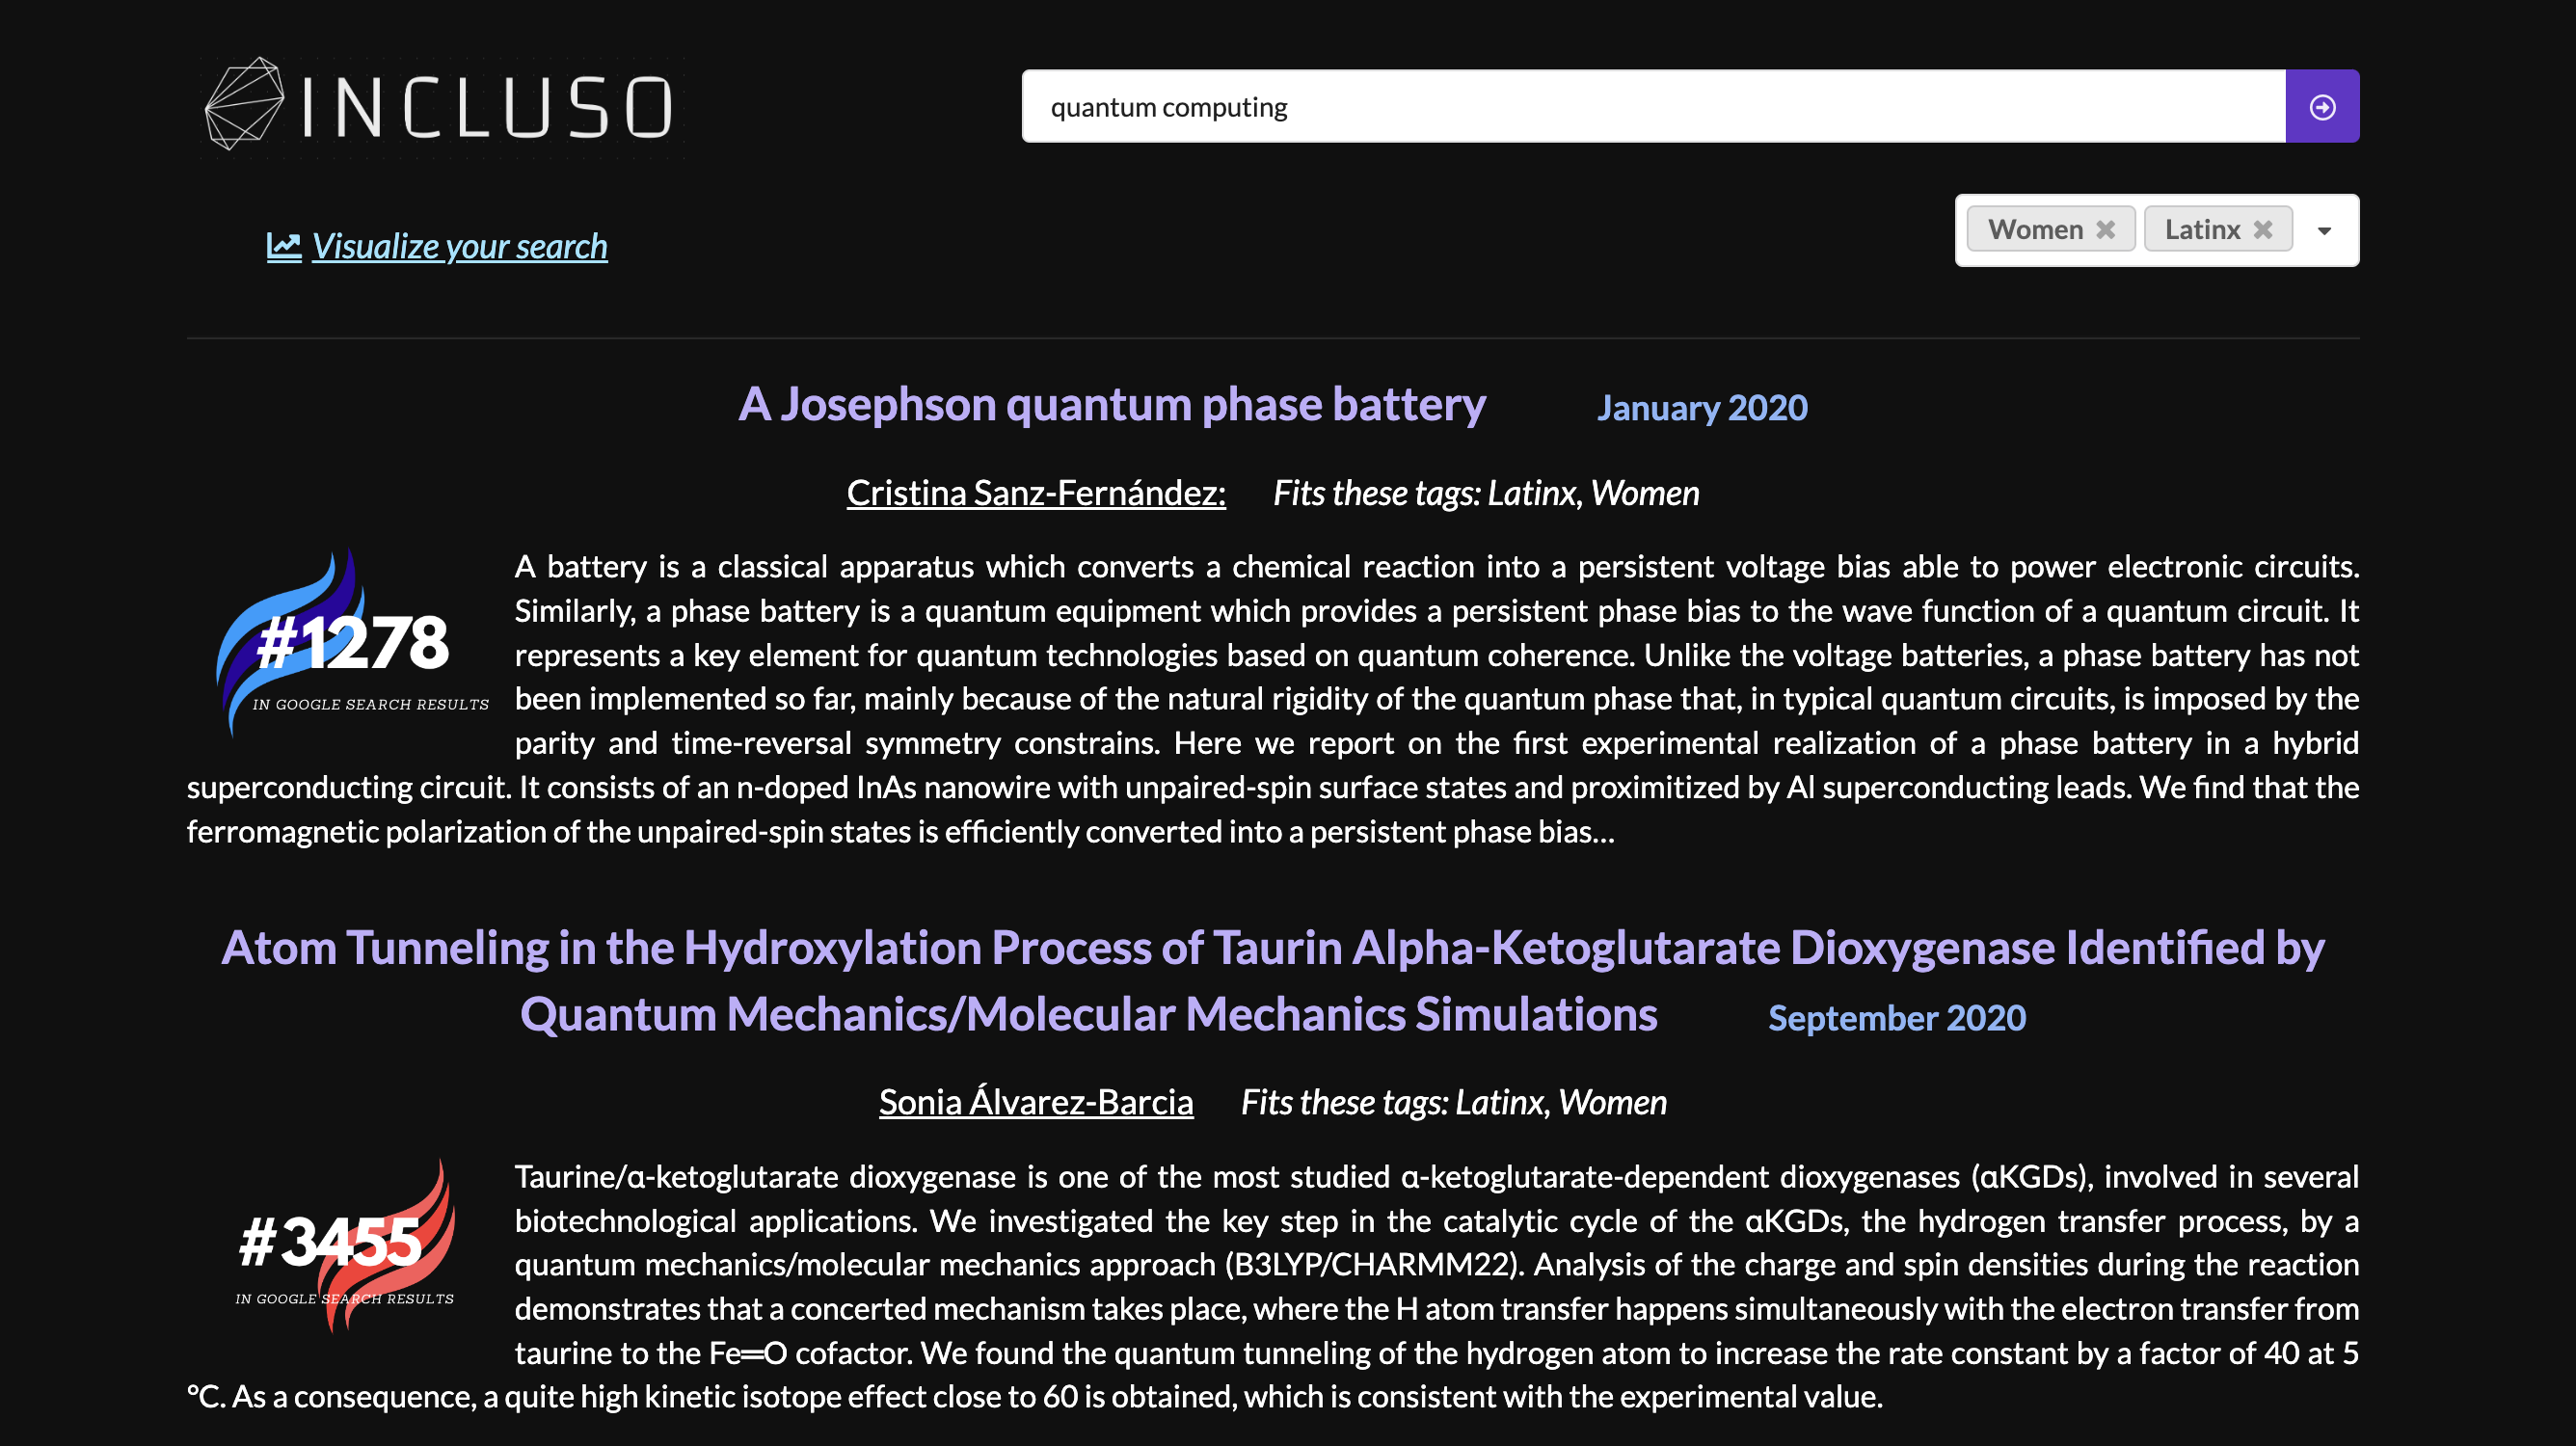Click the Latinx tag chip label
Screen dimensions: 2576x1446
(2202, 229)
